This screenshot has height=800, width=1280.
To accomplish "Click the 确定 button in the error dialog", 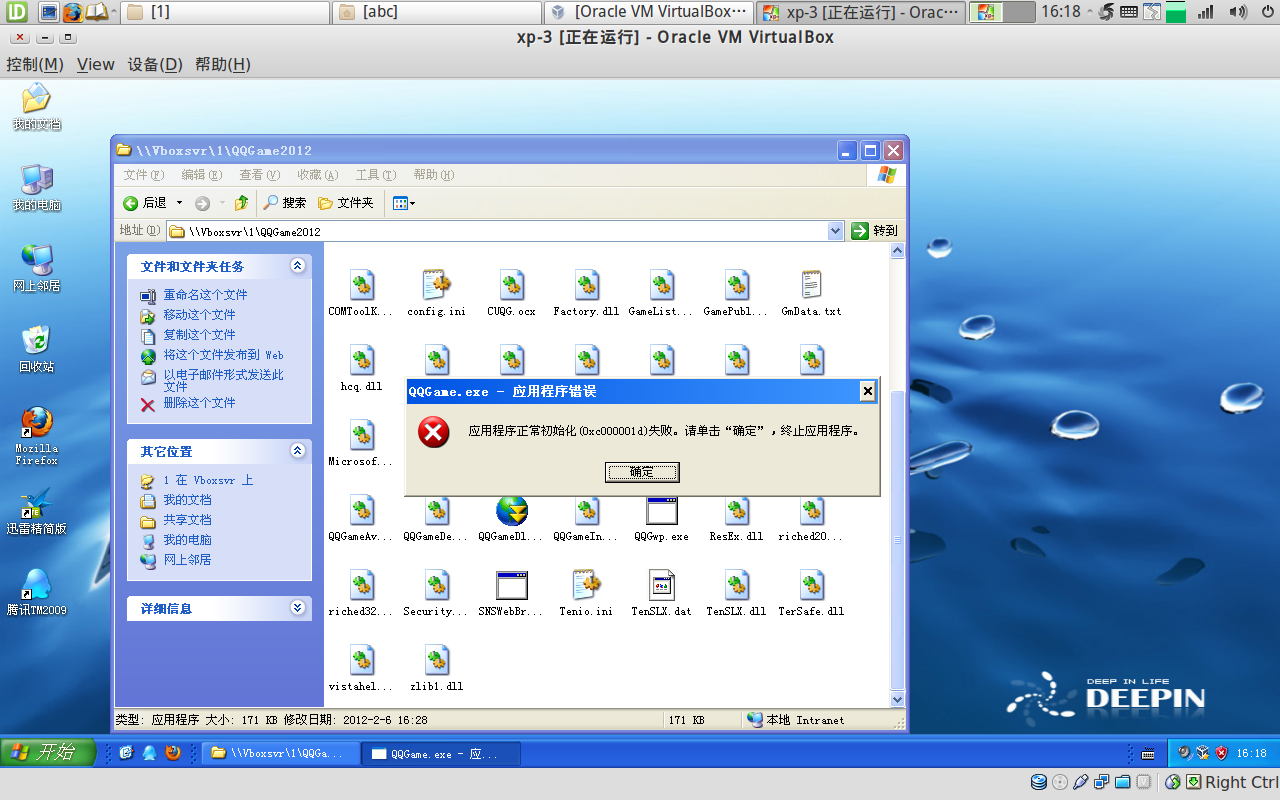I will [642, 472].
